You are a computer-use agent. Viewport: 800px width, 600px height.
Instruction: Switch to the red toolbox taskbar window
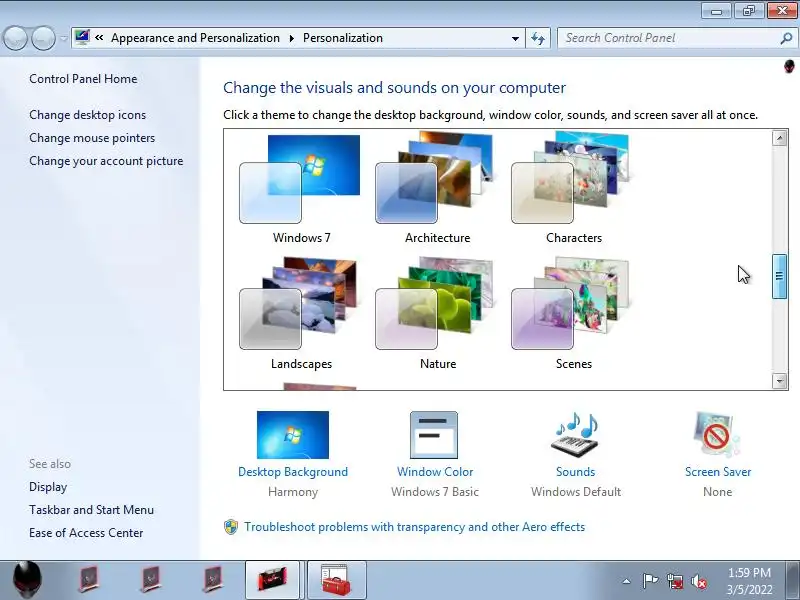tap(336, 580)
